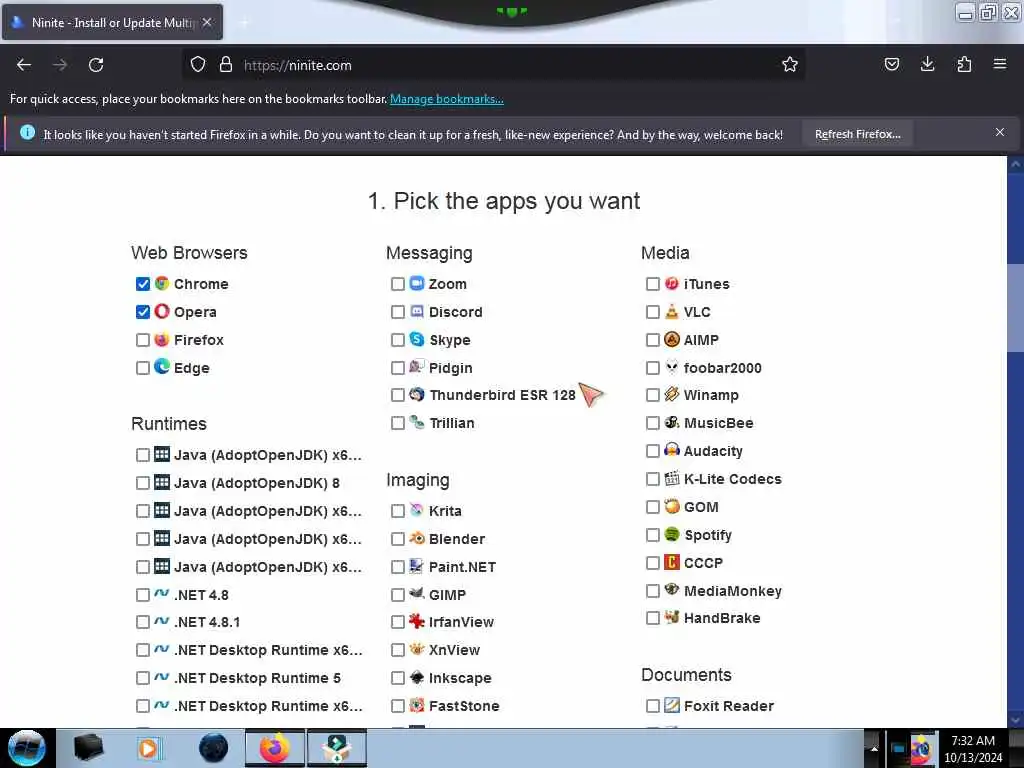Check the Firefox checkbox

coord(142,340)
